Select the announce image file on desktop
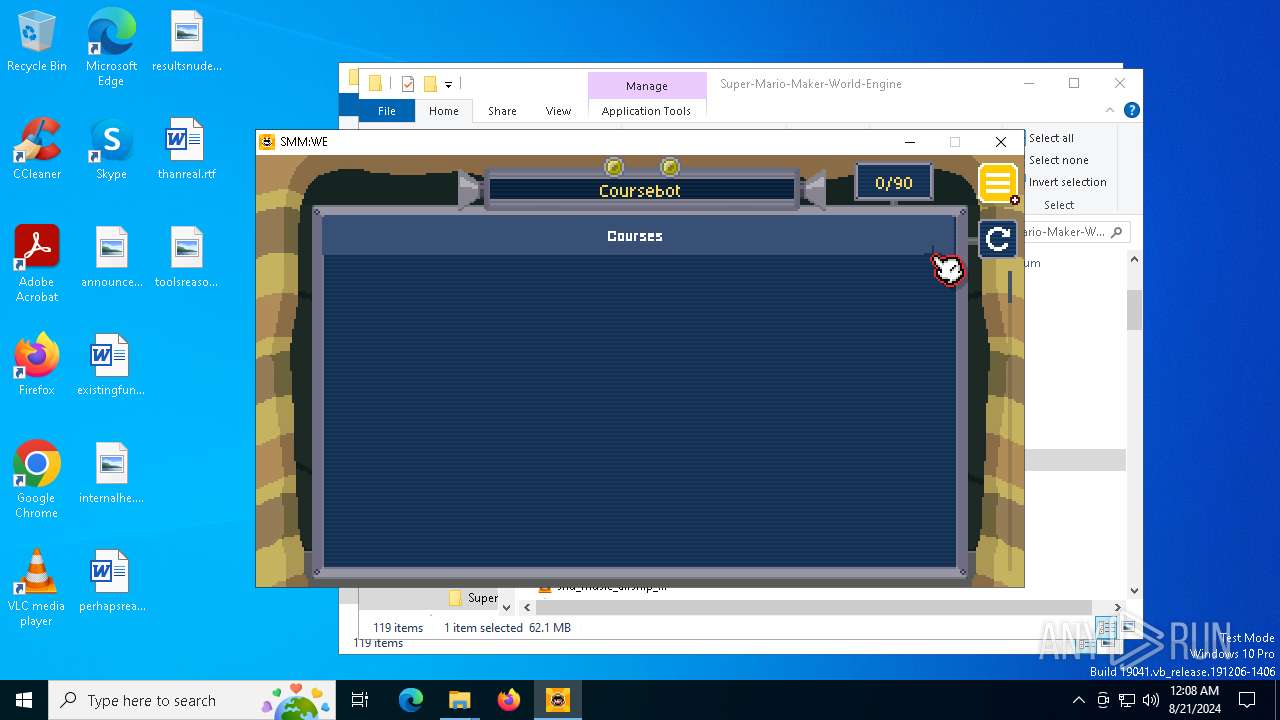This screenshot has height=720, width=1280. [x=111, y=257]
